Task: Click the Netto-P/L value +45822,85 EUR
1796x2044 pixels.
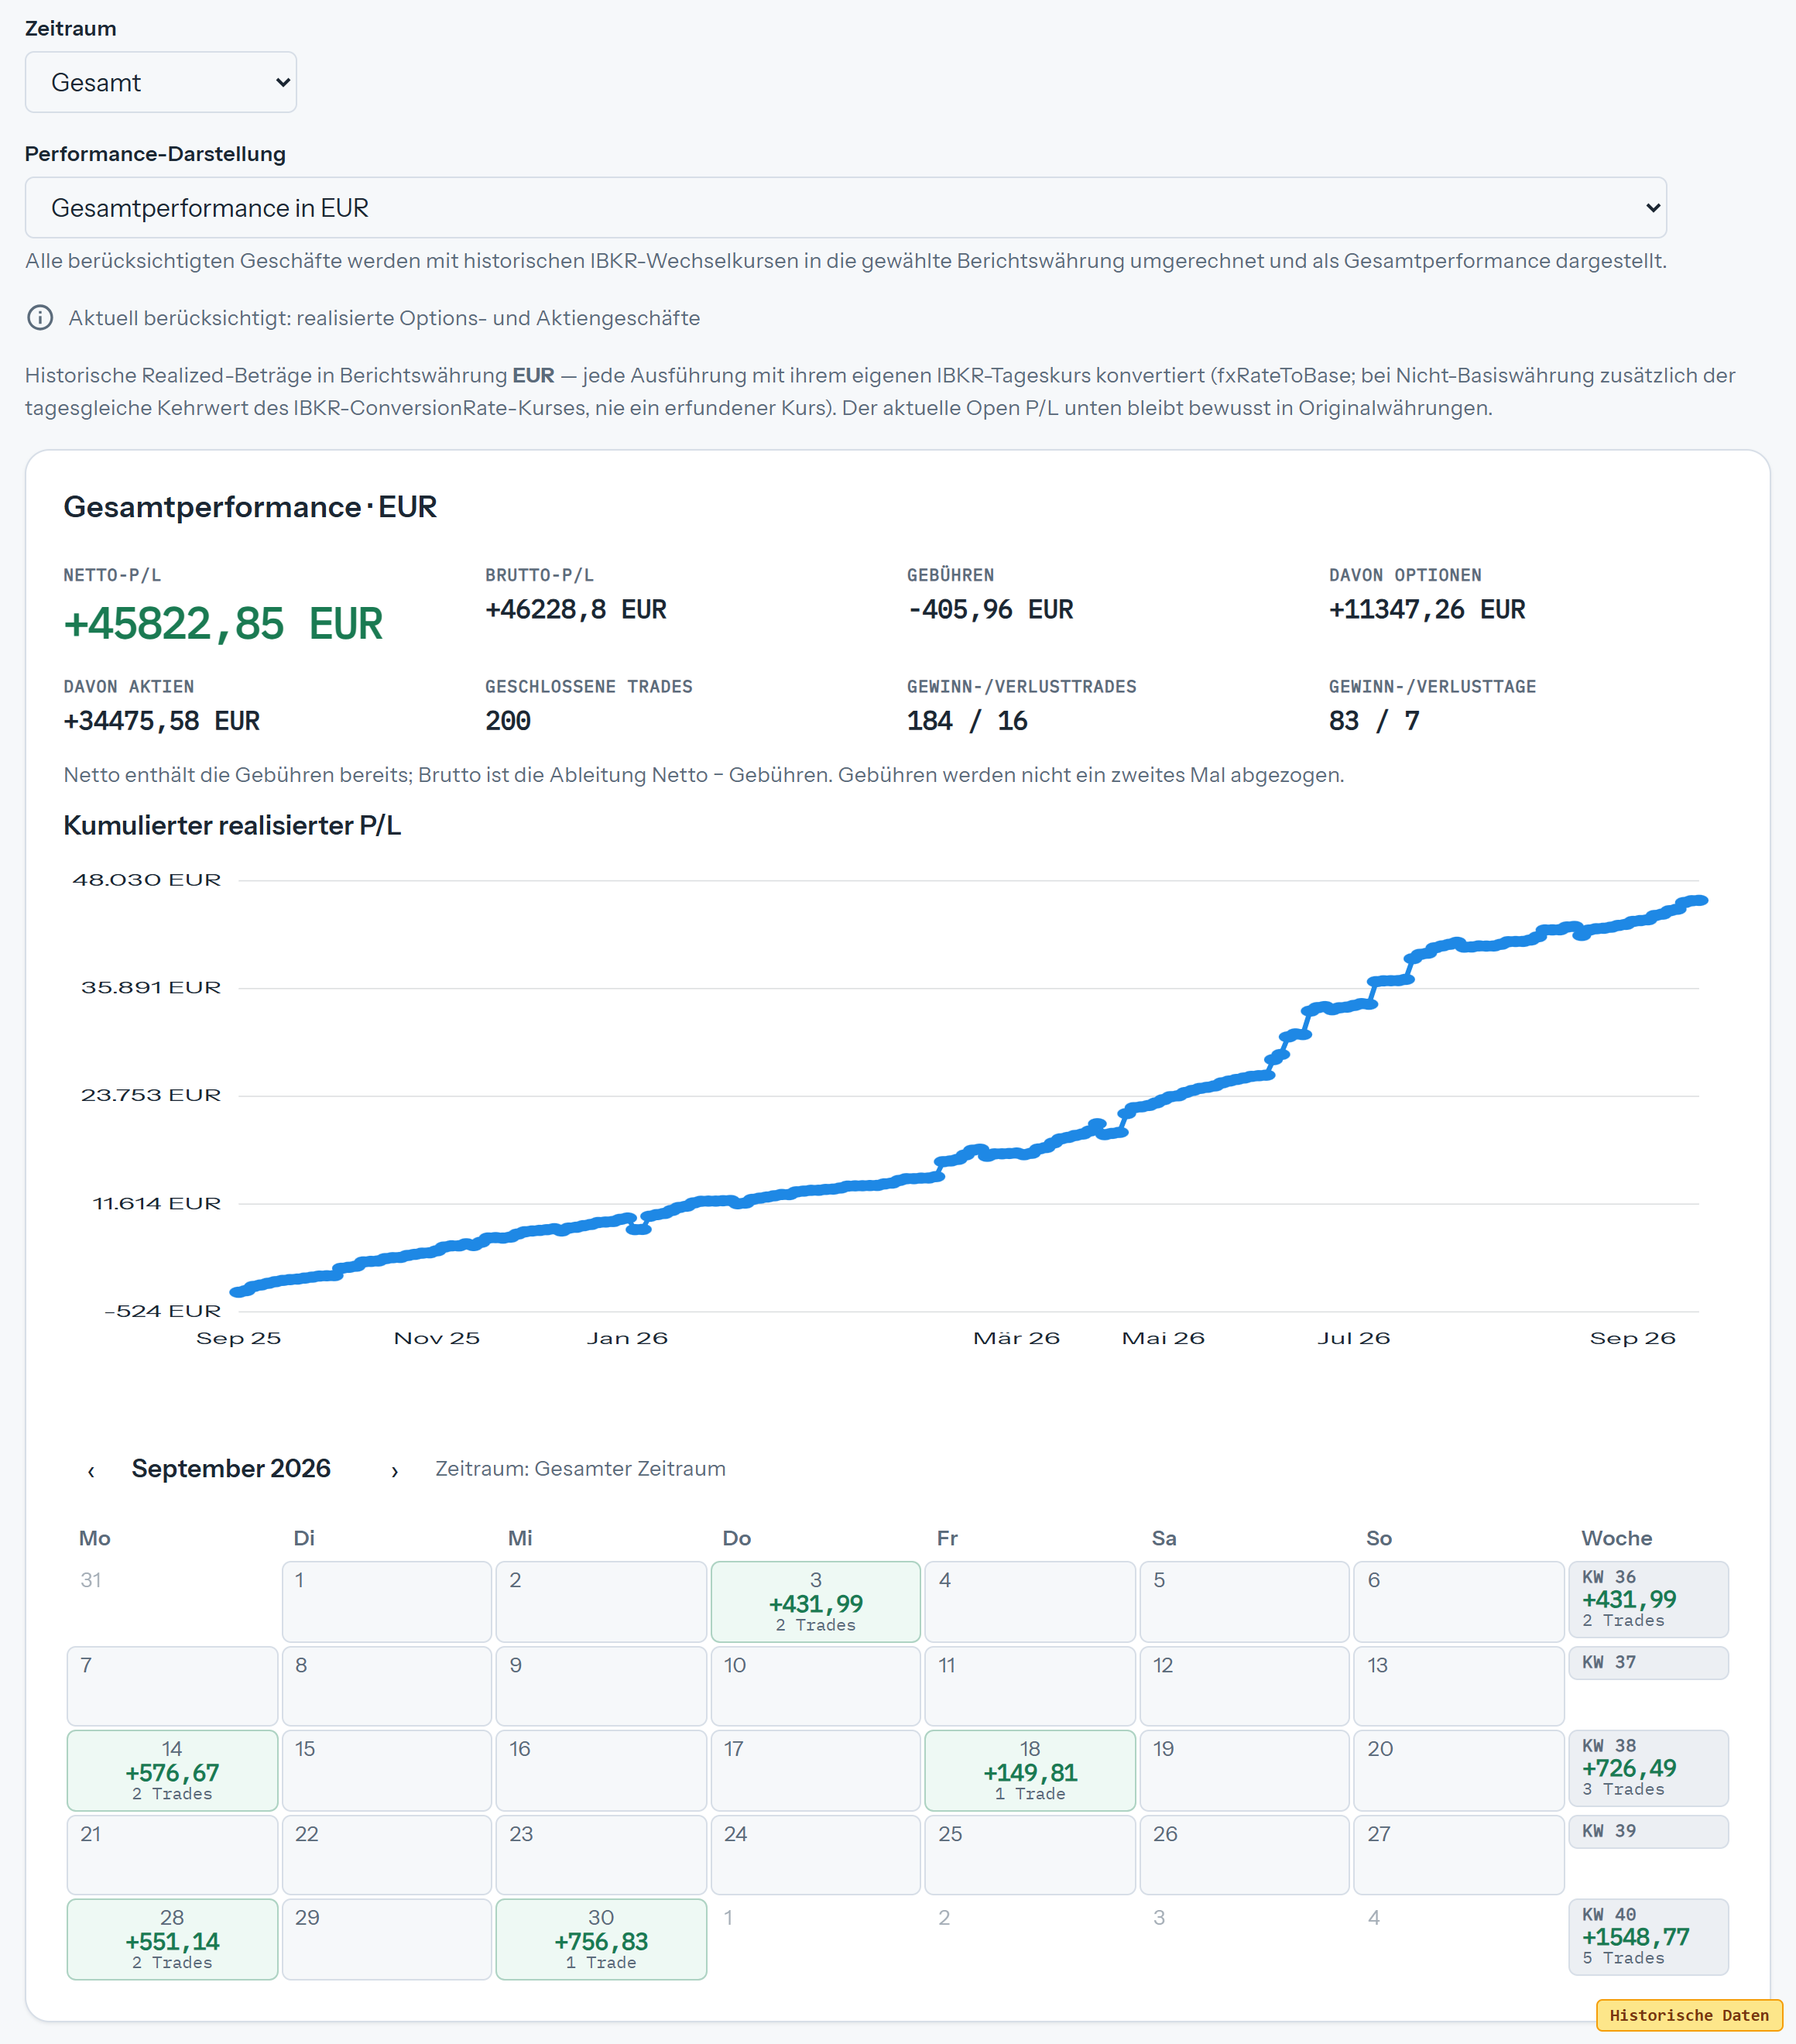Action: coord(223,624)
